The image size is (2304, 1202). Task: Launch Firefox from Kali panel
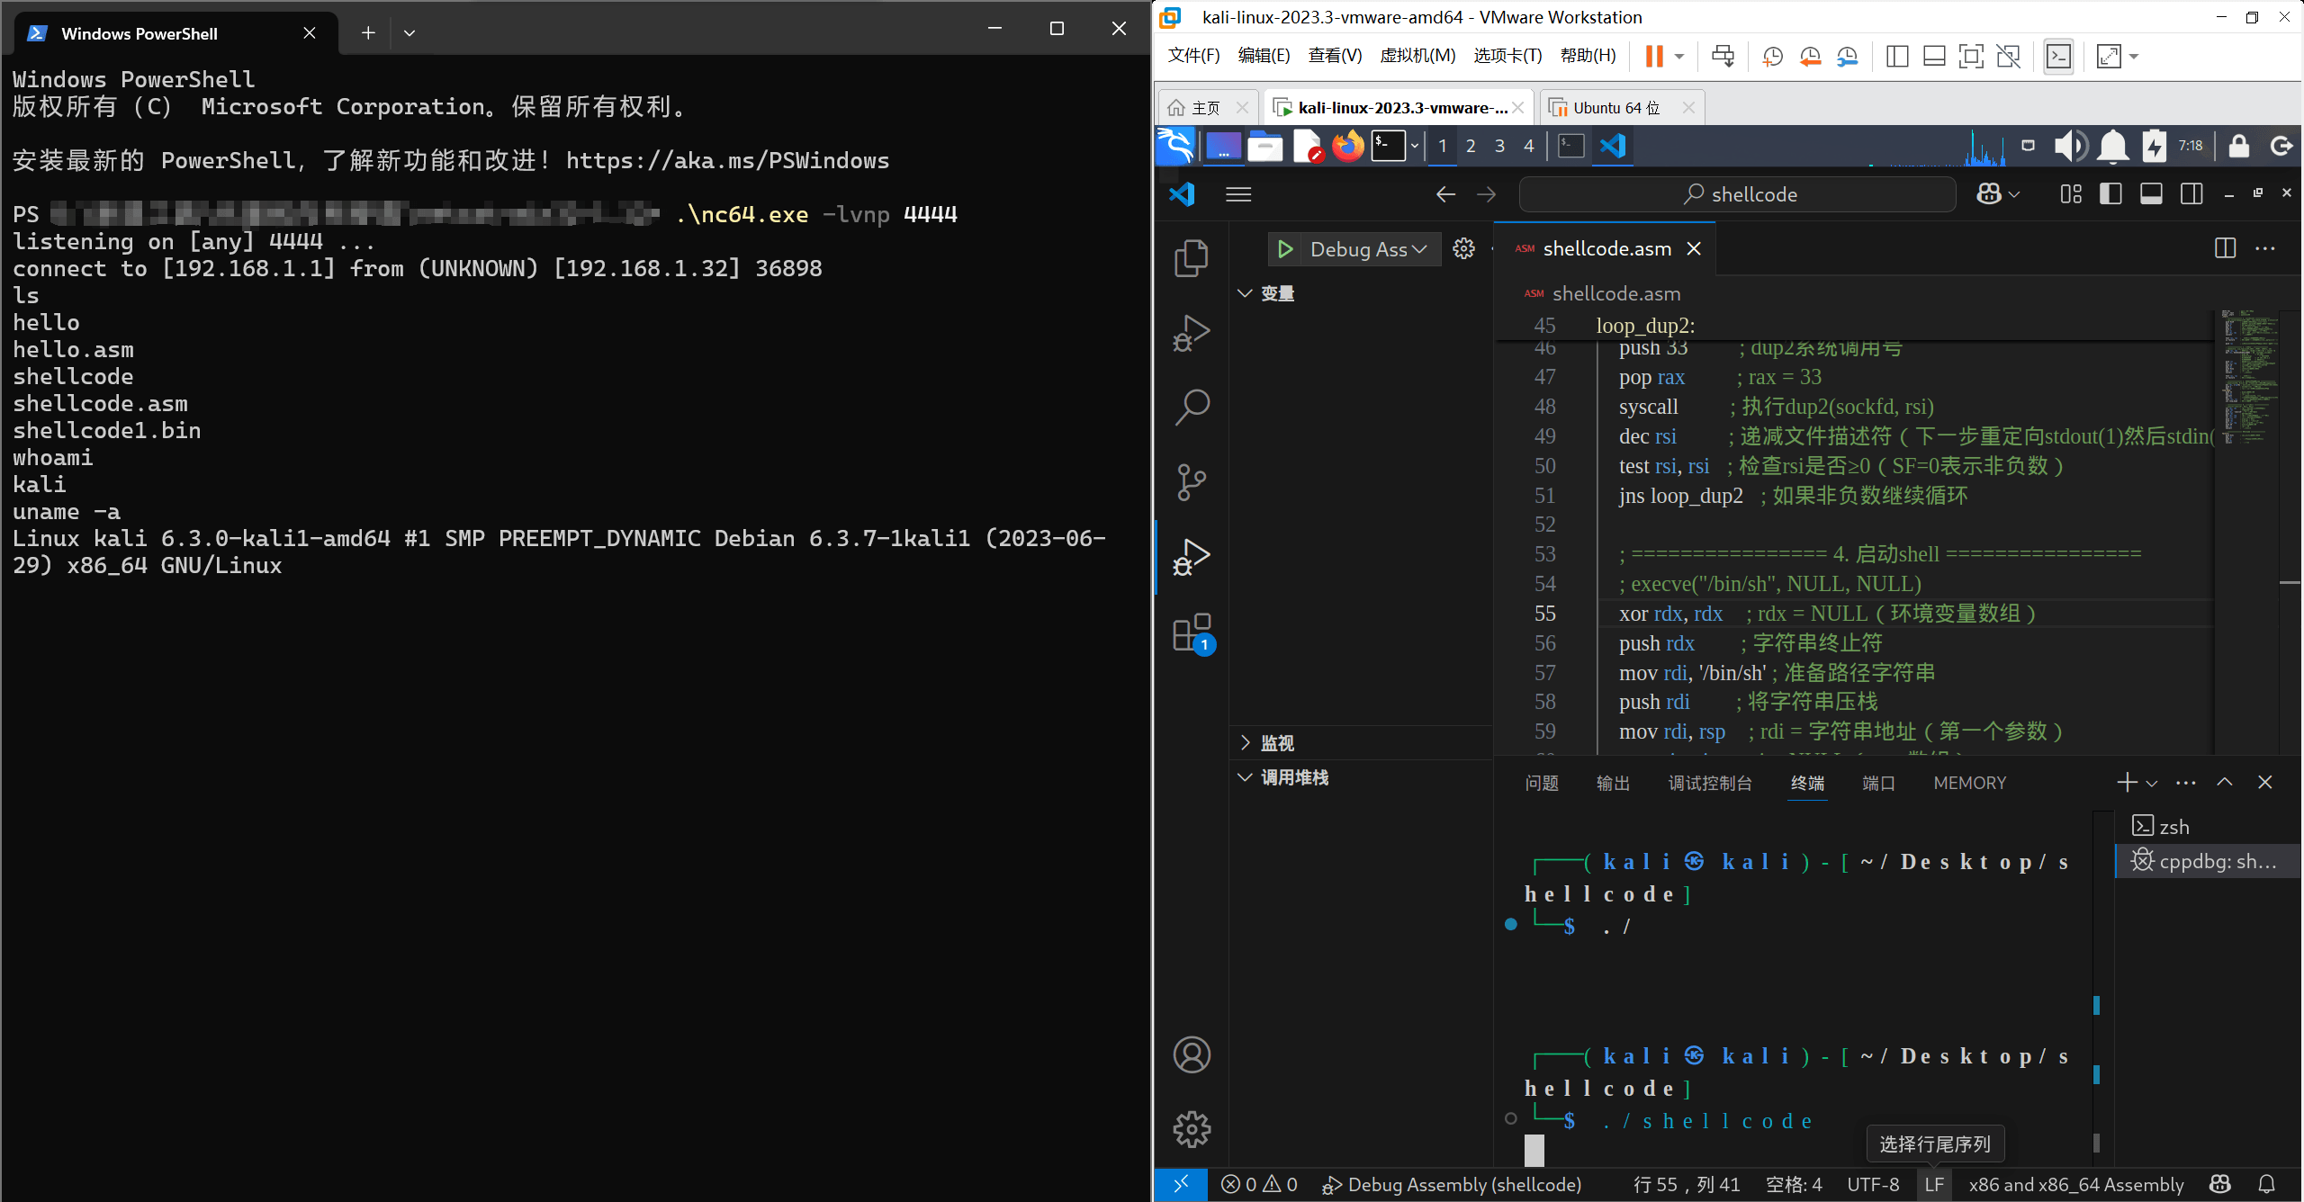click(1347, 146)
